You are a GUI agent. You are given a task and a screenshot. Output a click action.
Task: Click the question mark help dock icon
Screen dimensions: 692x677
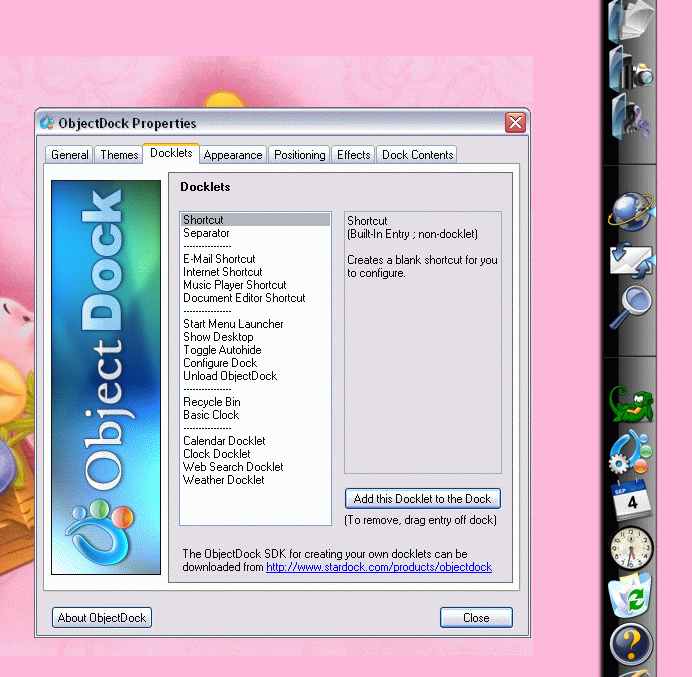tap(631, 644)
